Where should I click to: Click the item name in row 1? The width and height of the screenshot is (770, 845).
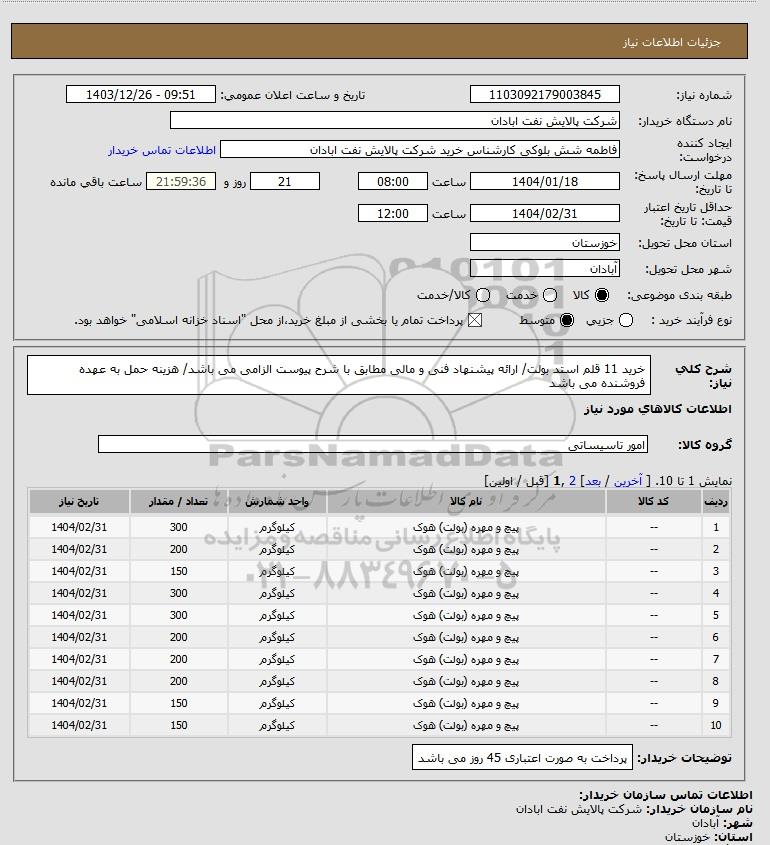tap(466, 528)
